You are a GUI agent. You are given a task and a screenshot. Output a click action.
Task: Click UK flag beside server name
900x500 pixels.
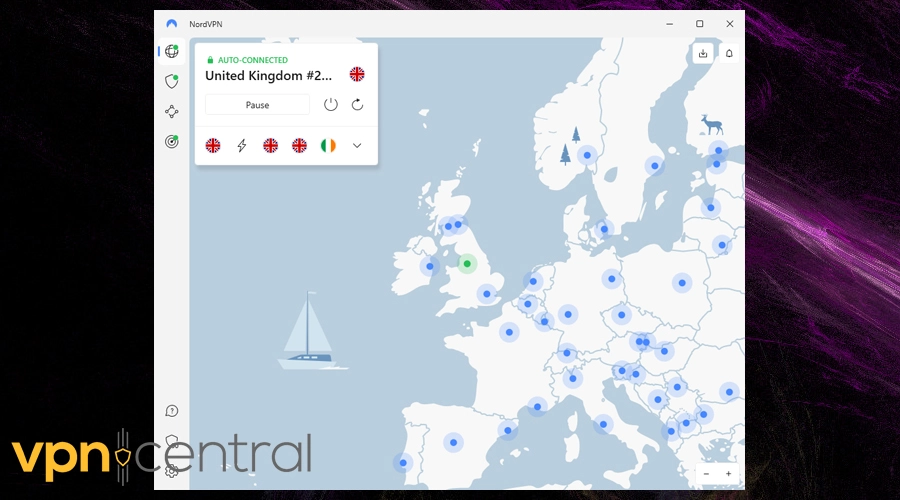click(357, 74)
